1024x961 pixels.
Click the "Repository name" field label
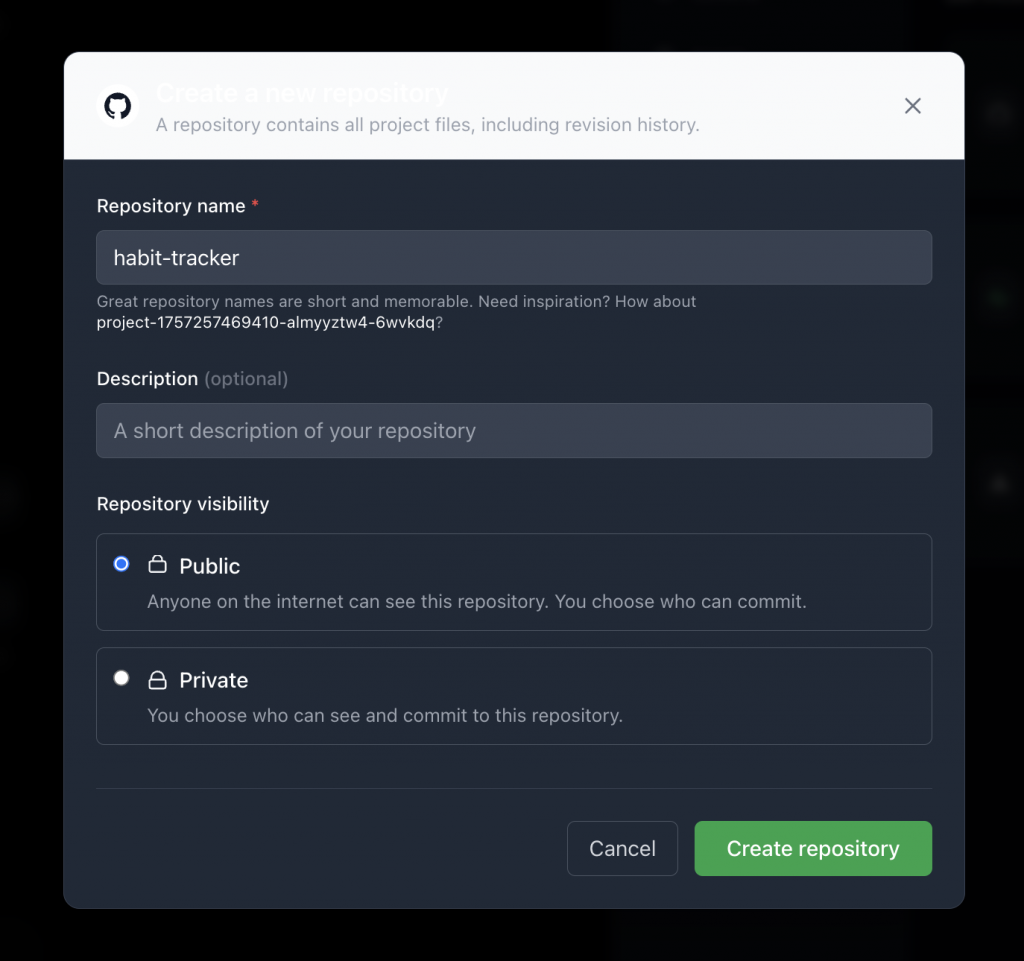[x=171, y=206]
